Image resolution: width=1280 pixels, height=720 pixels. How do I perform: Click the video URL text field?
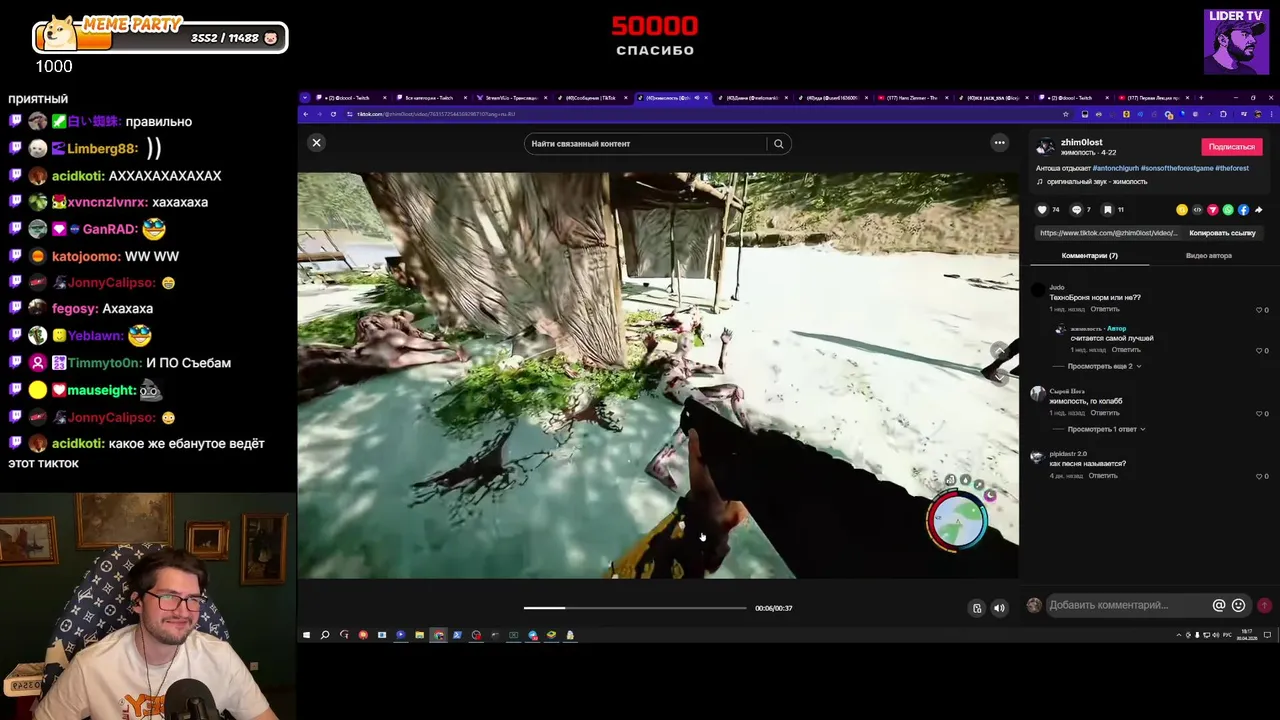coord(1108,233)
